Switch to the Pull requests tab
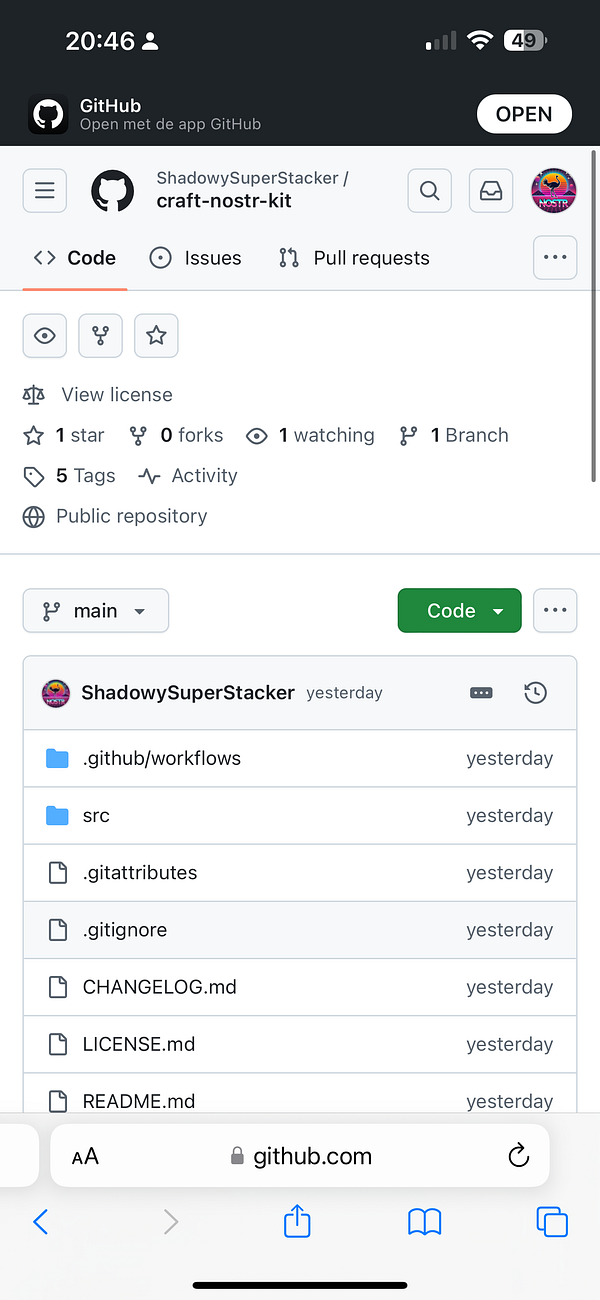Screen dimensions: 600x1300 pyautogui.click(x=354, y=258)
